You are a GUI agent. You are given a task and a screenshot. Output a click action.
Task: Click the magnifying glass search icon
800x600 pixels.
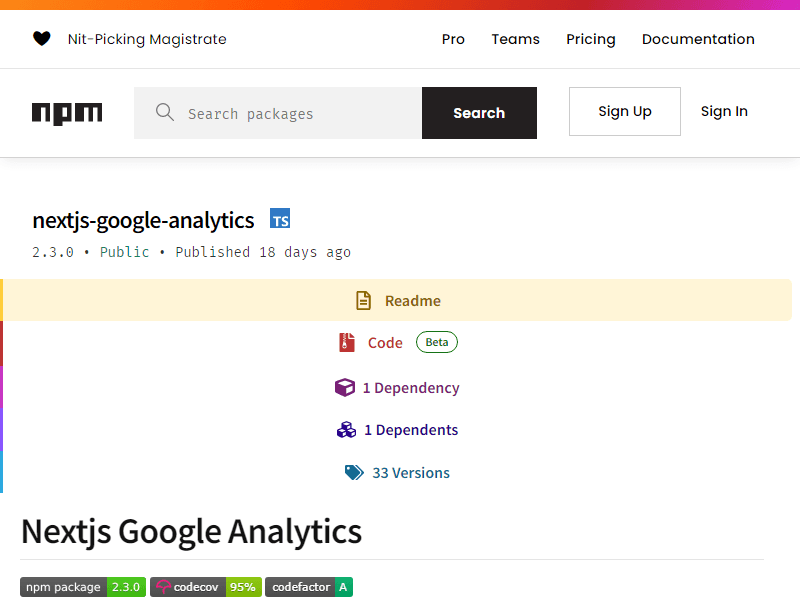[x=165, y=112]
